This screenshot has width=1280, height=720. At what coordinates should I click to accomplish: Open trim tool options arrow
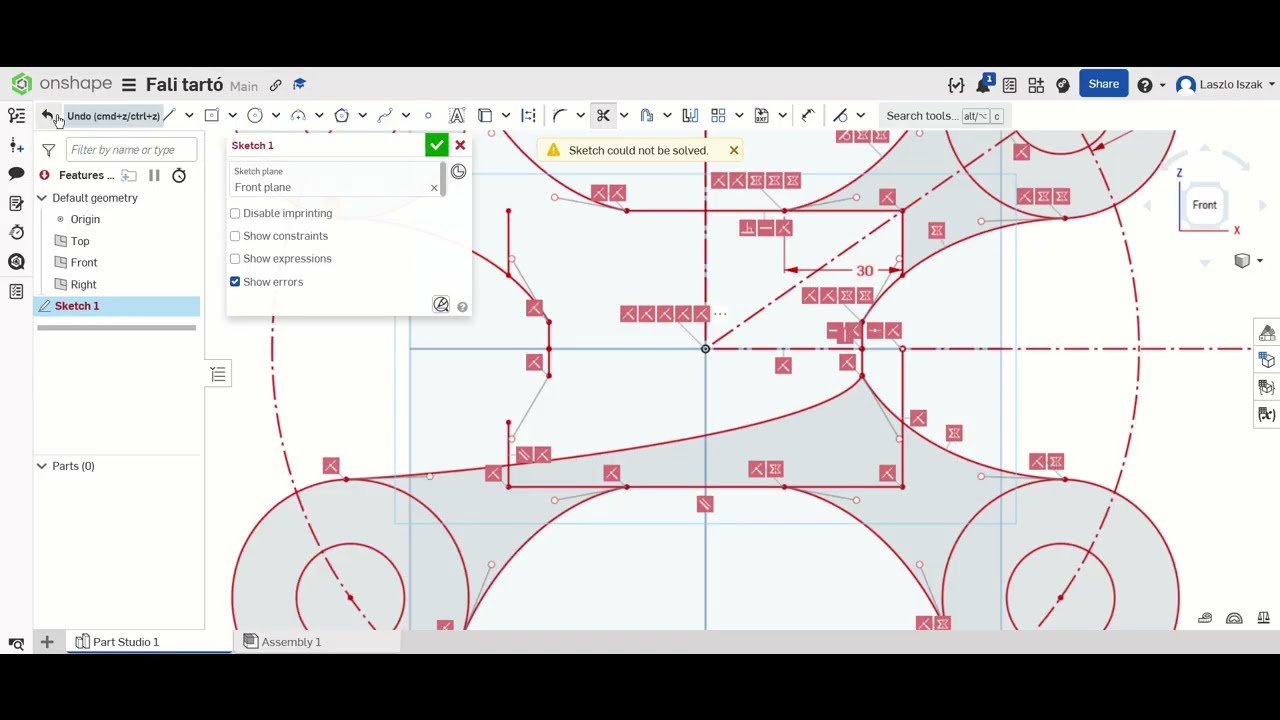click(624, 116)
